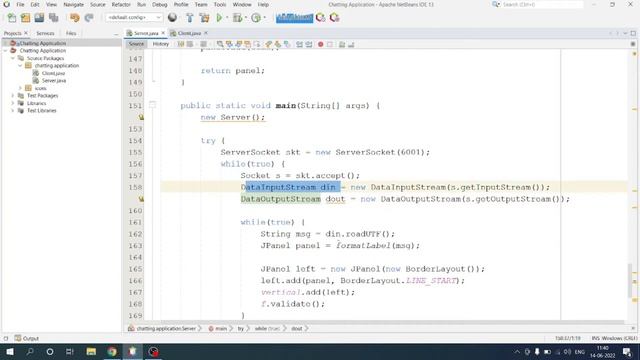640x360 pixels.
Task: Open Client.java in the project tree
Action: (53, 73)
